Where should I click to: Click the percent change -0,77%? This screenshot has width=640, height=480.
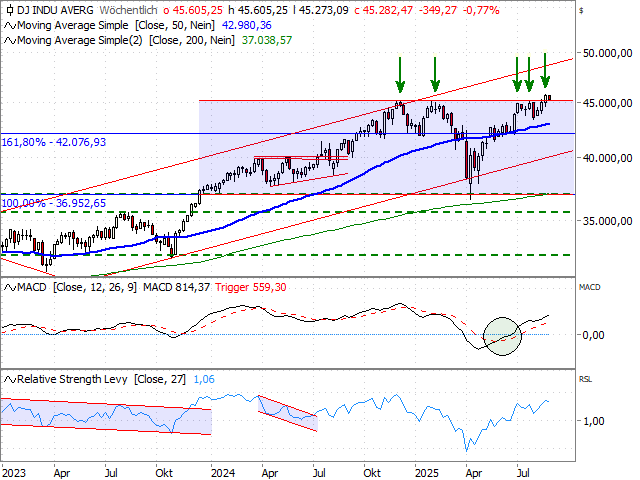pyautogui.click(x=481, y=10)
